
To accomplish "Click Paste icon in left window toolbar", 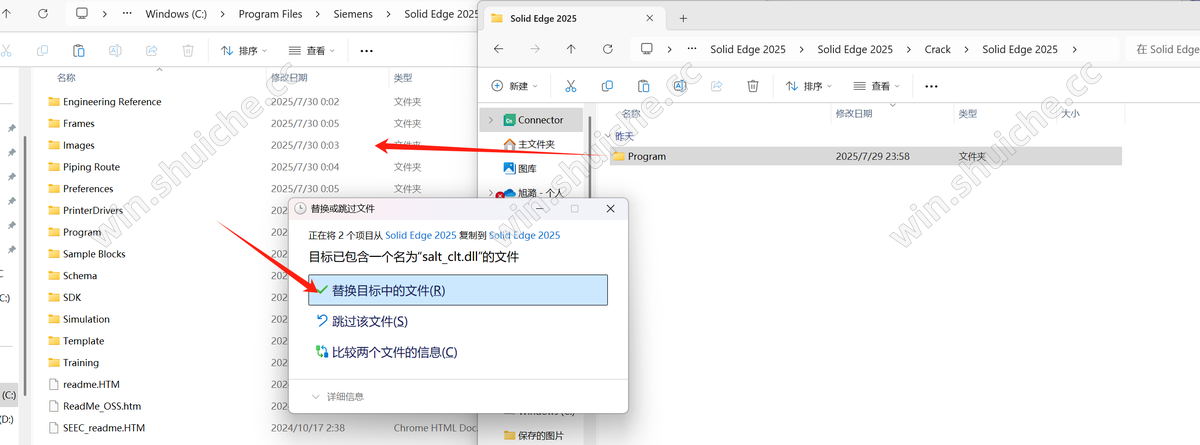I will (79, 50).
